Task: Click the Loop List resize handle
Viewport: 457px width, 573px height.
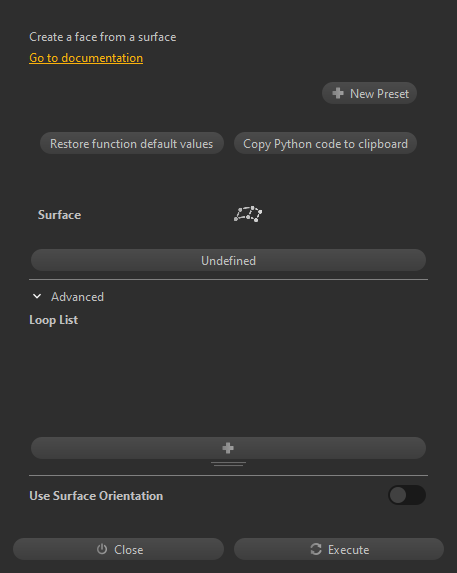Action: tap(228, 464)
